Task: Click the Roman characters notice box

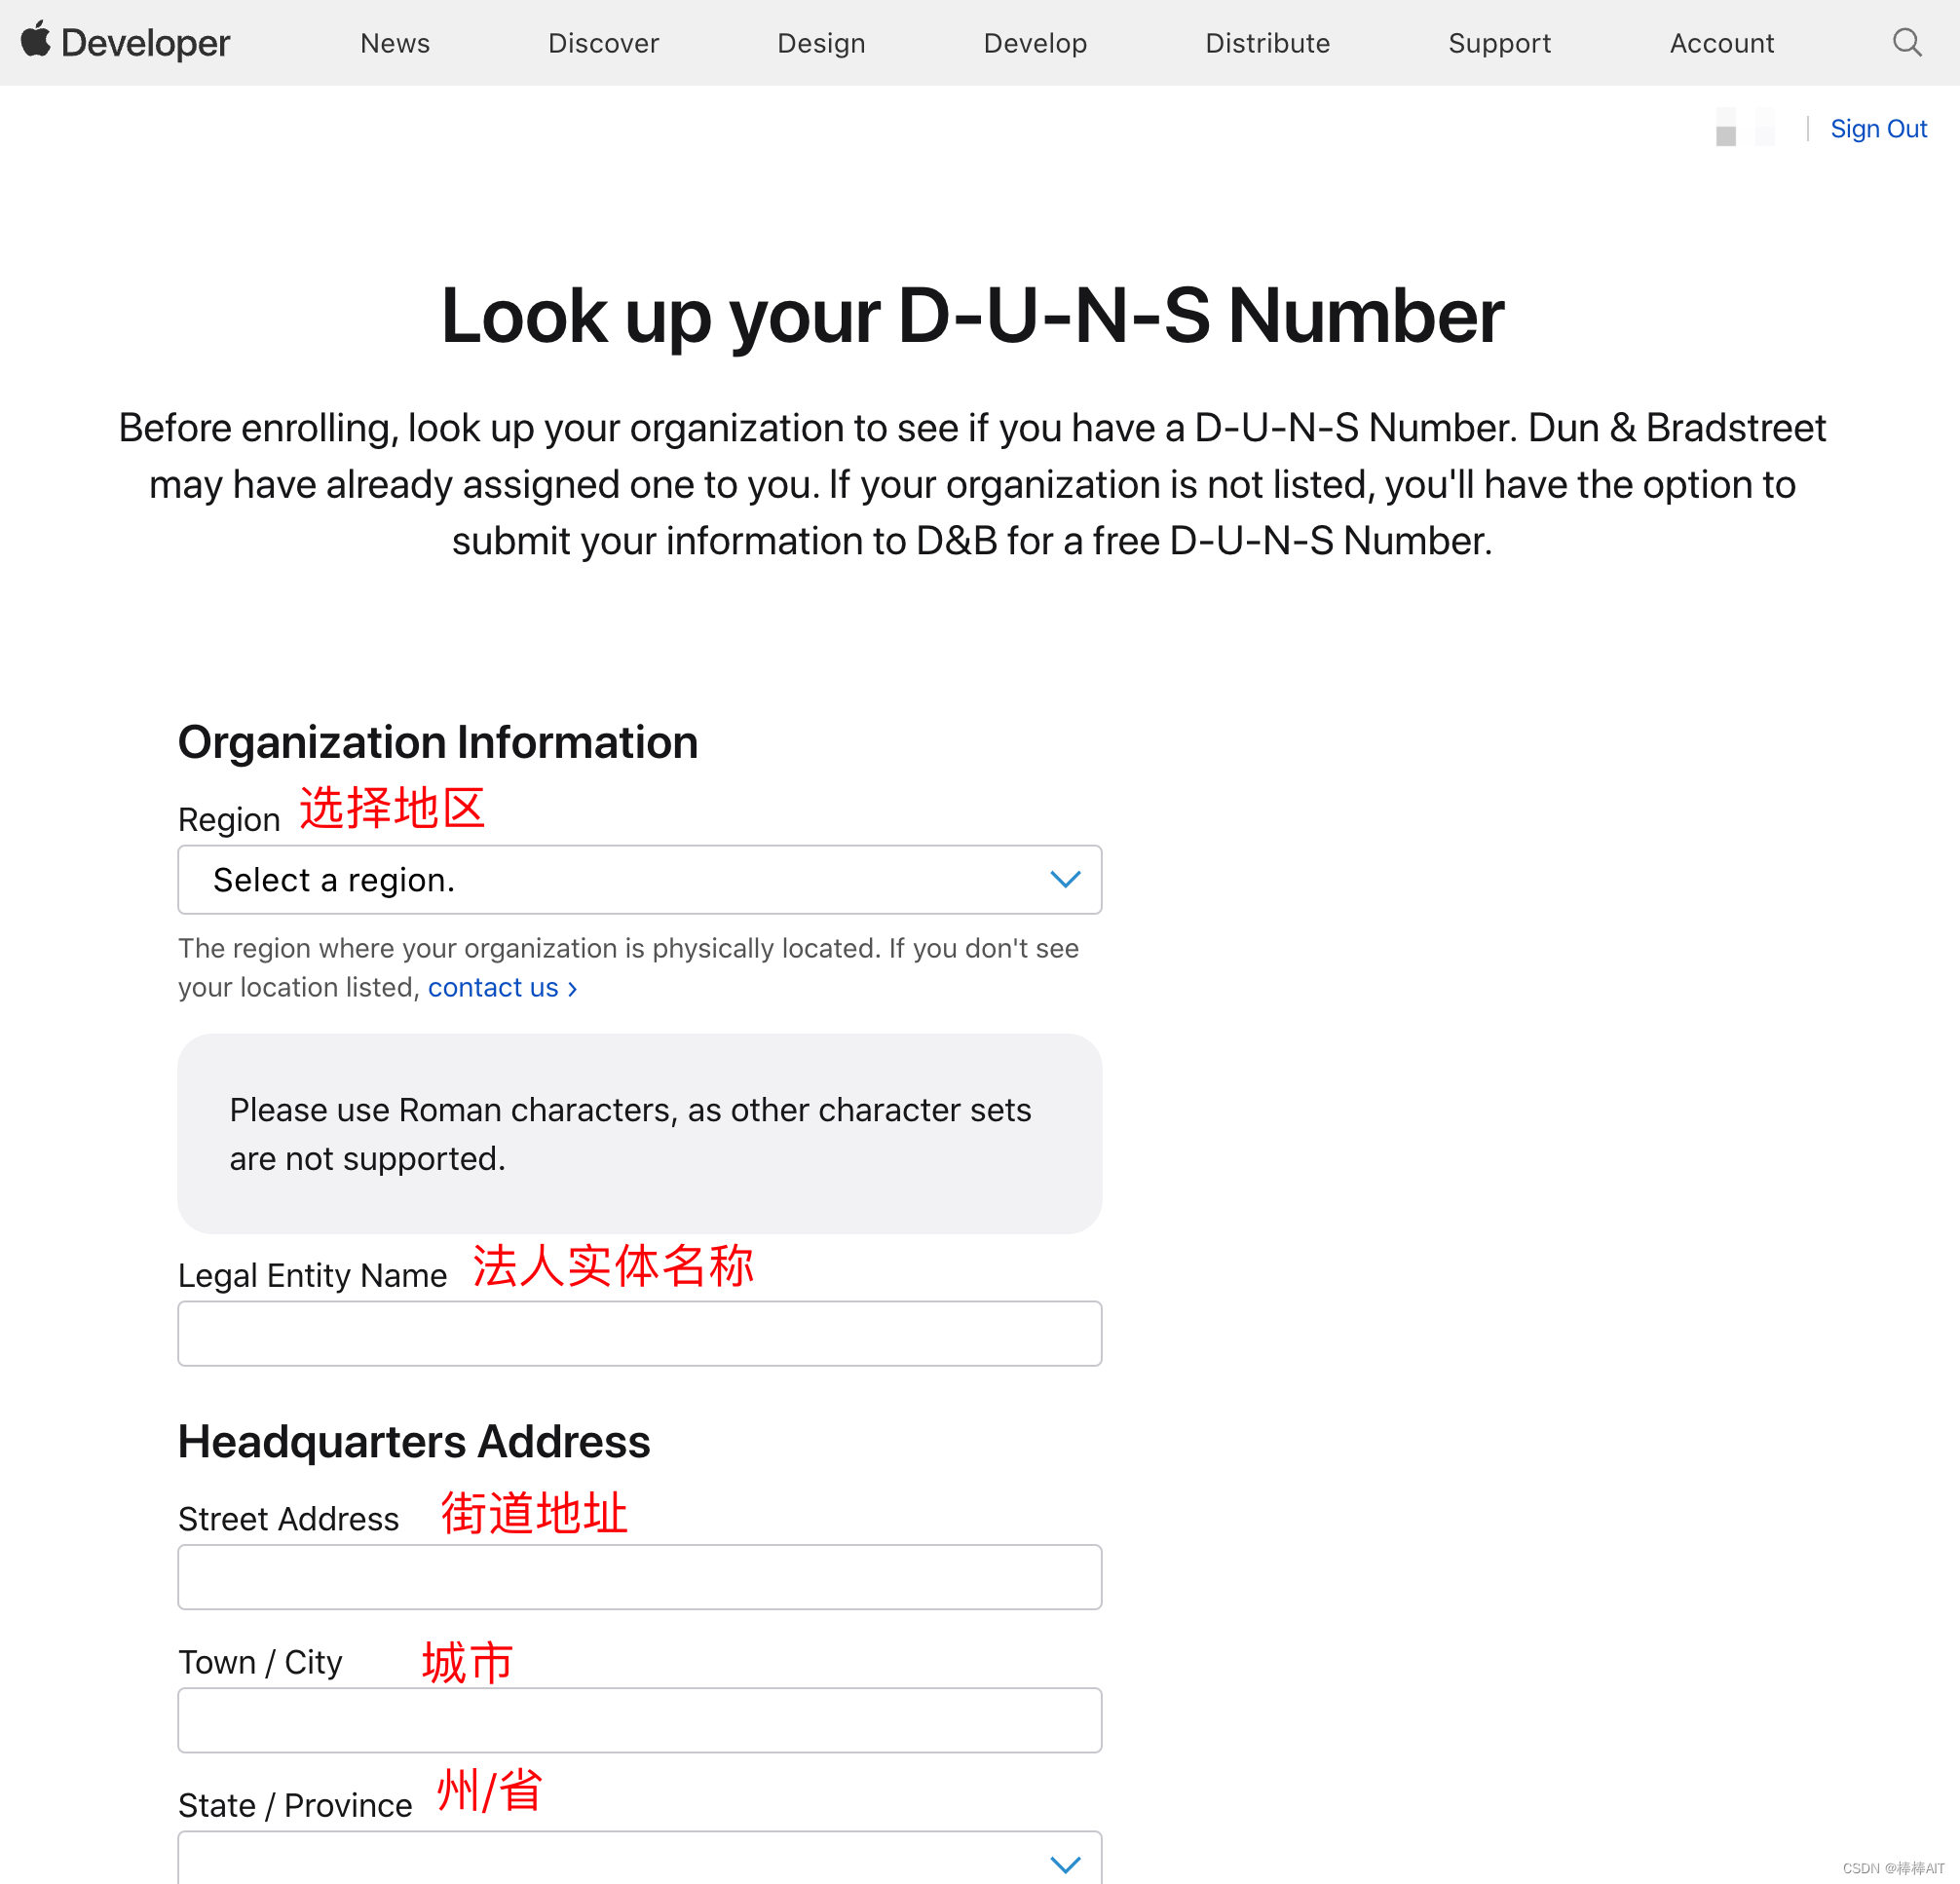Action: 639,1133
